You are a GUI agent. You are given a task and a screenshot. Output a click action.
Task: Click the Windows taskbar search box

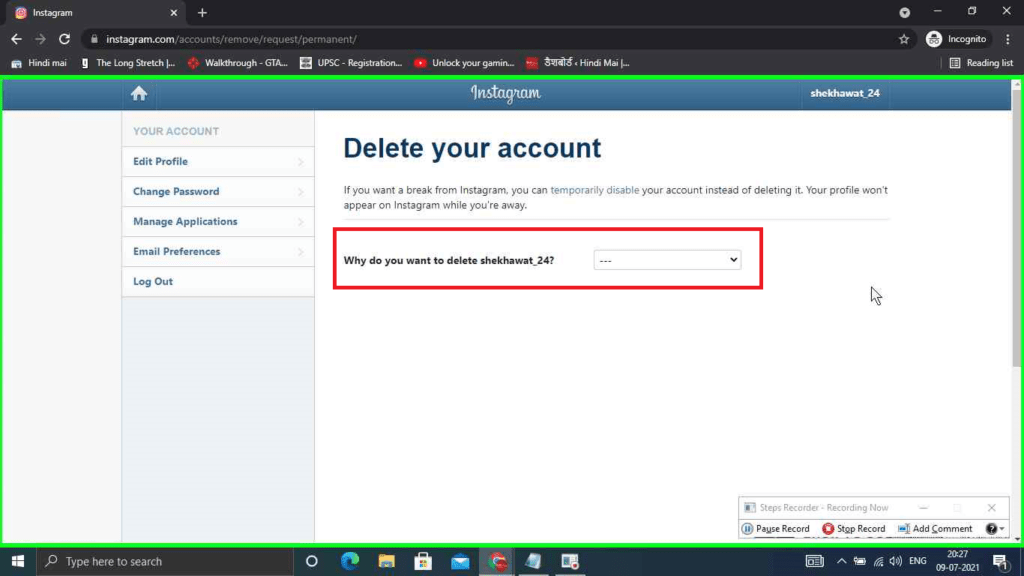click(165, 561)
